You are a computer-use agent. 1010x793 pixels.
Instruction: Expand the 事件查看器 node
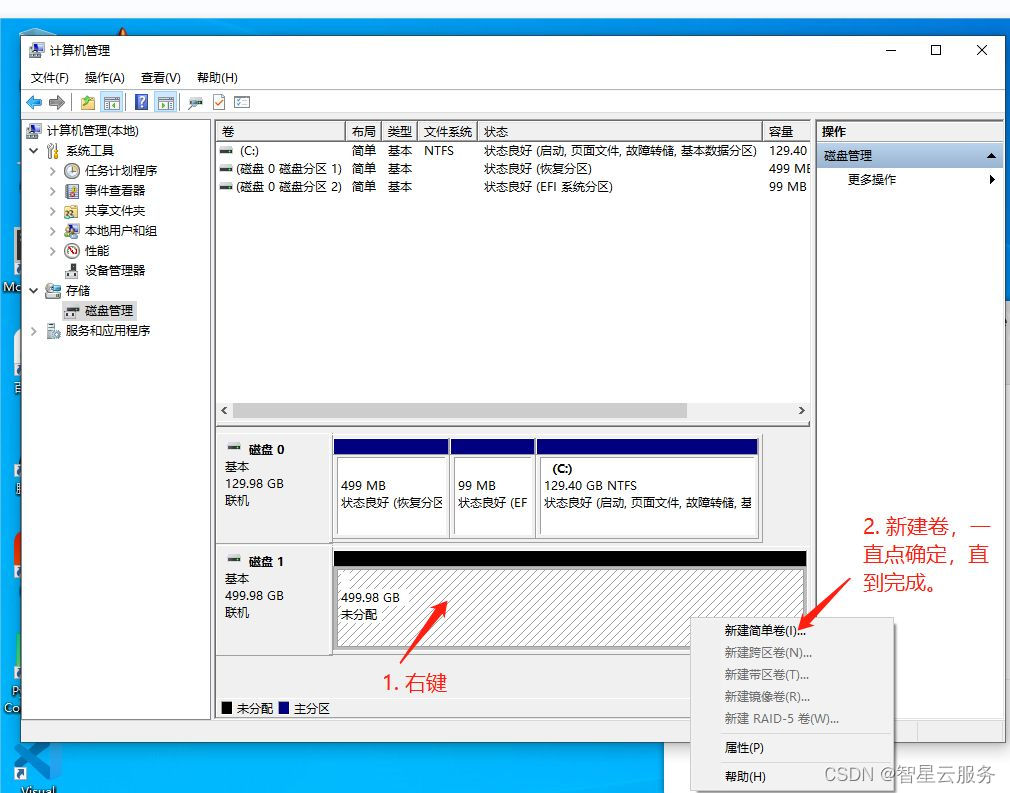(x=53, y=191)
